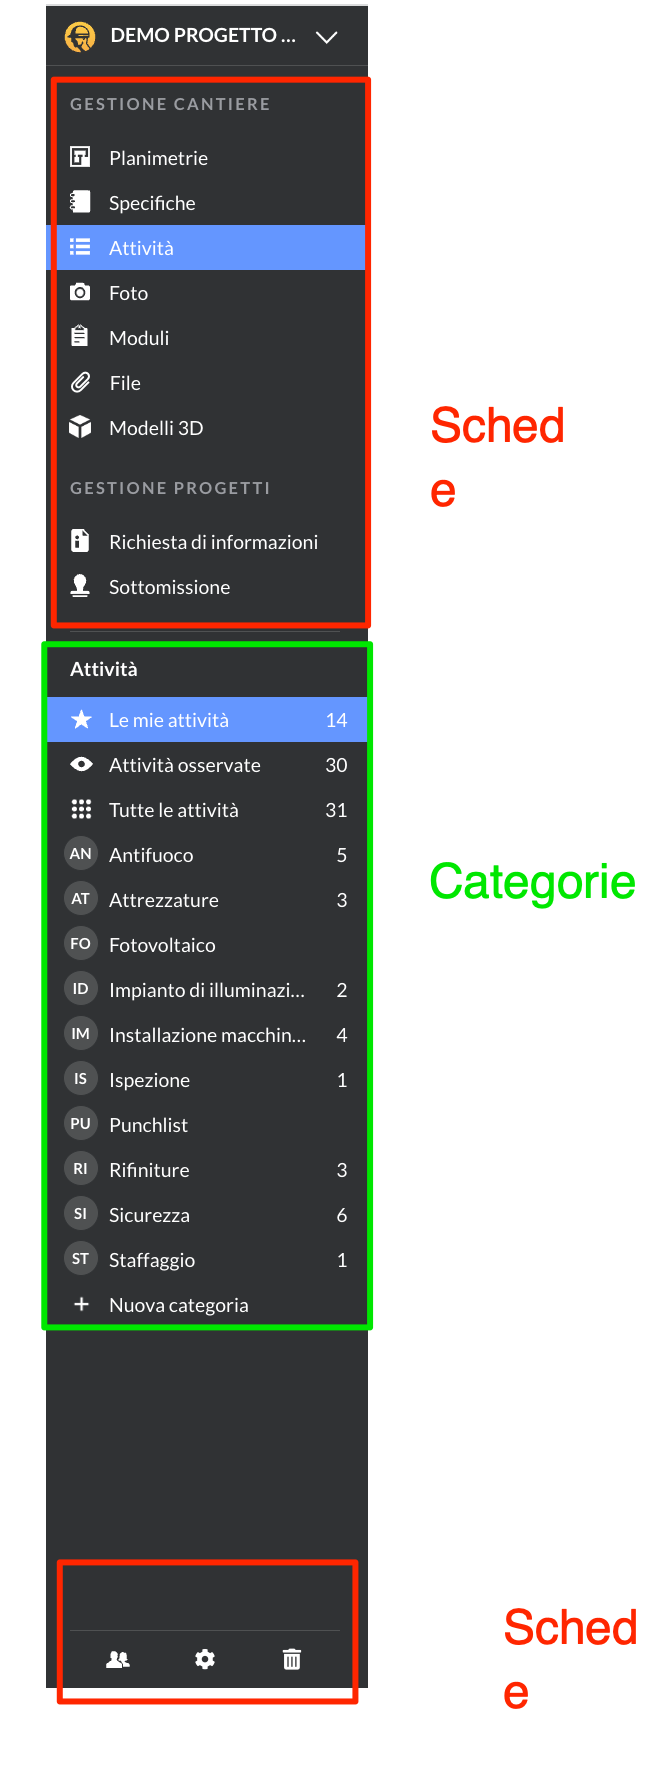
Task: Select Le mie attività starred filter
Action: click(x=207, y=720)
